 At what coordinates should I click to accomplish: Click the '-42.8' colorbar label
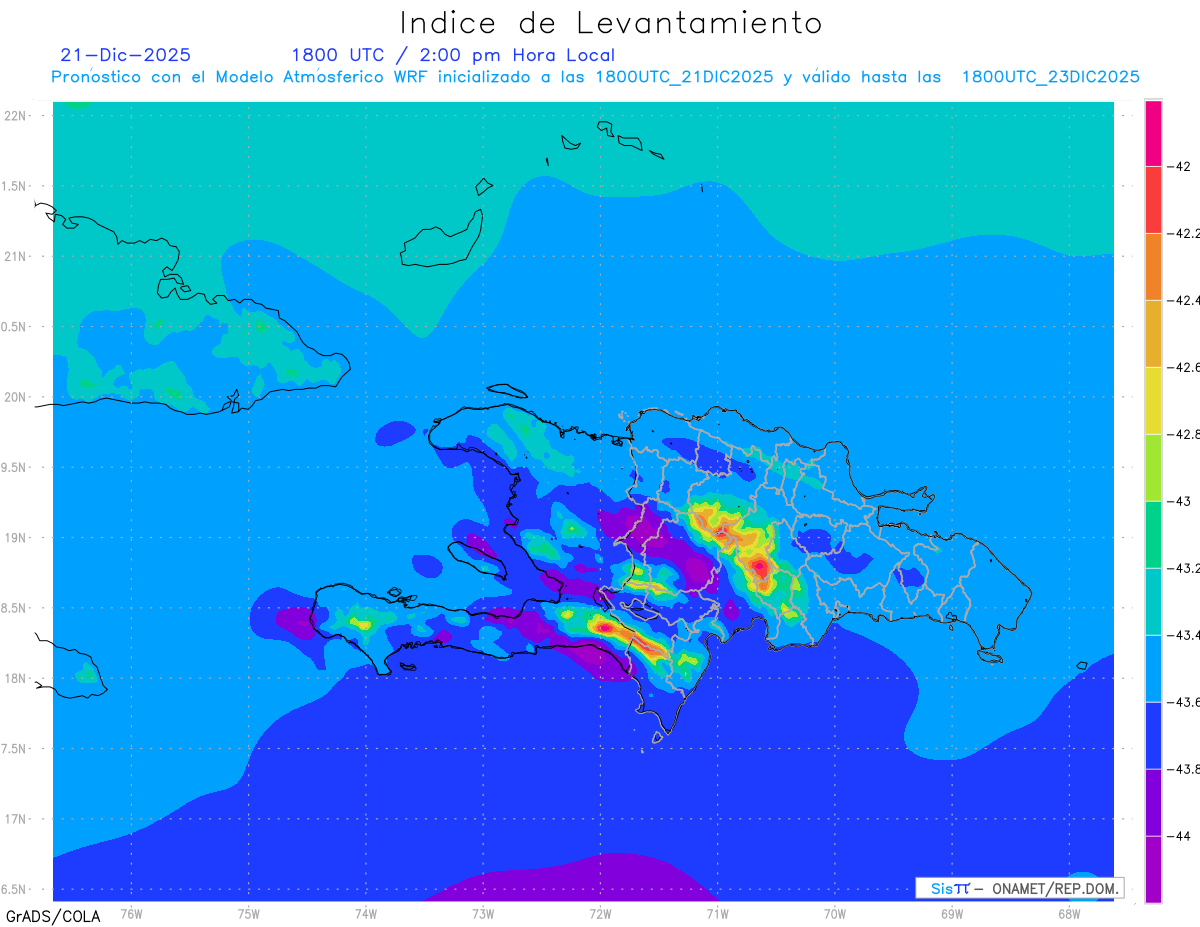[1184, 434]
